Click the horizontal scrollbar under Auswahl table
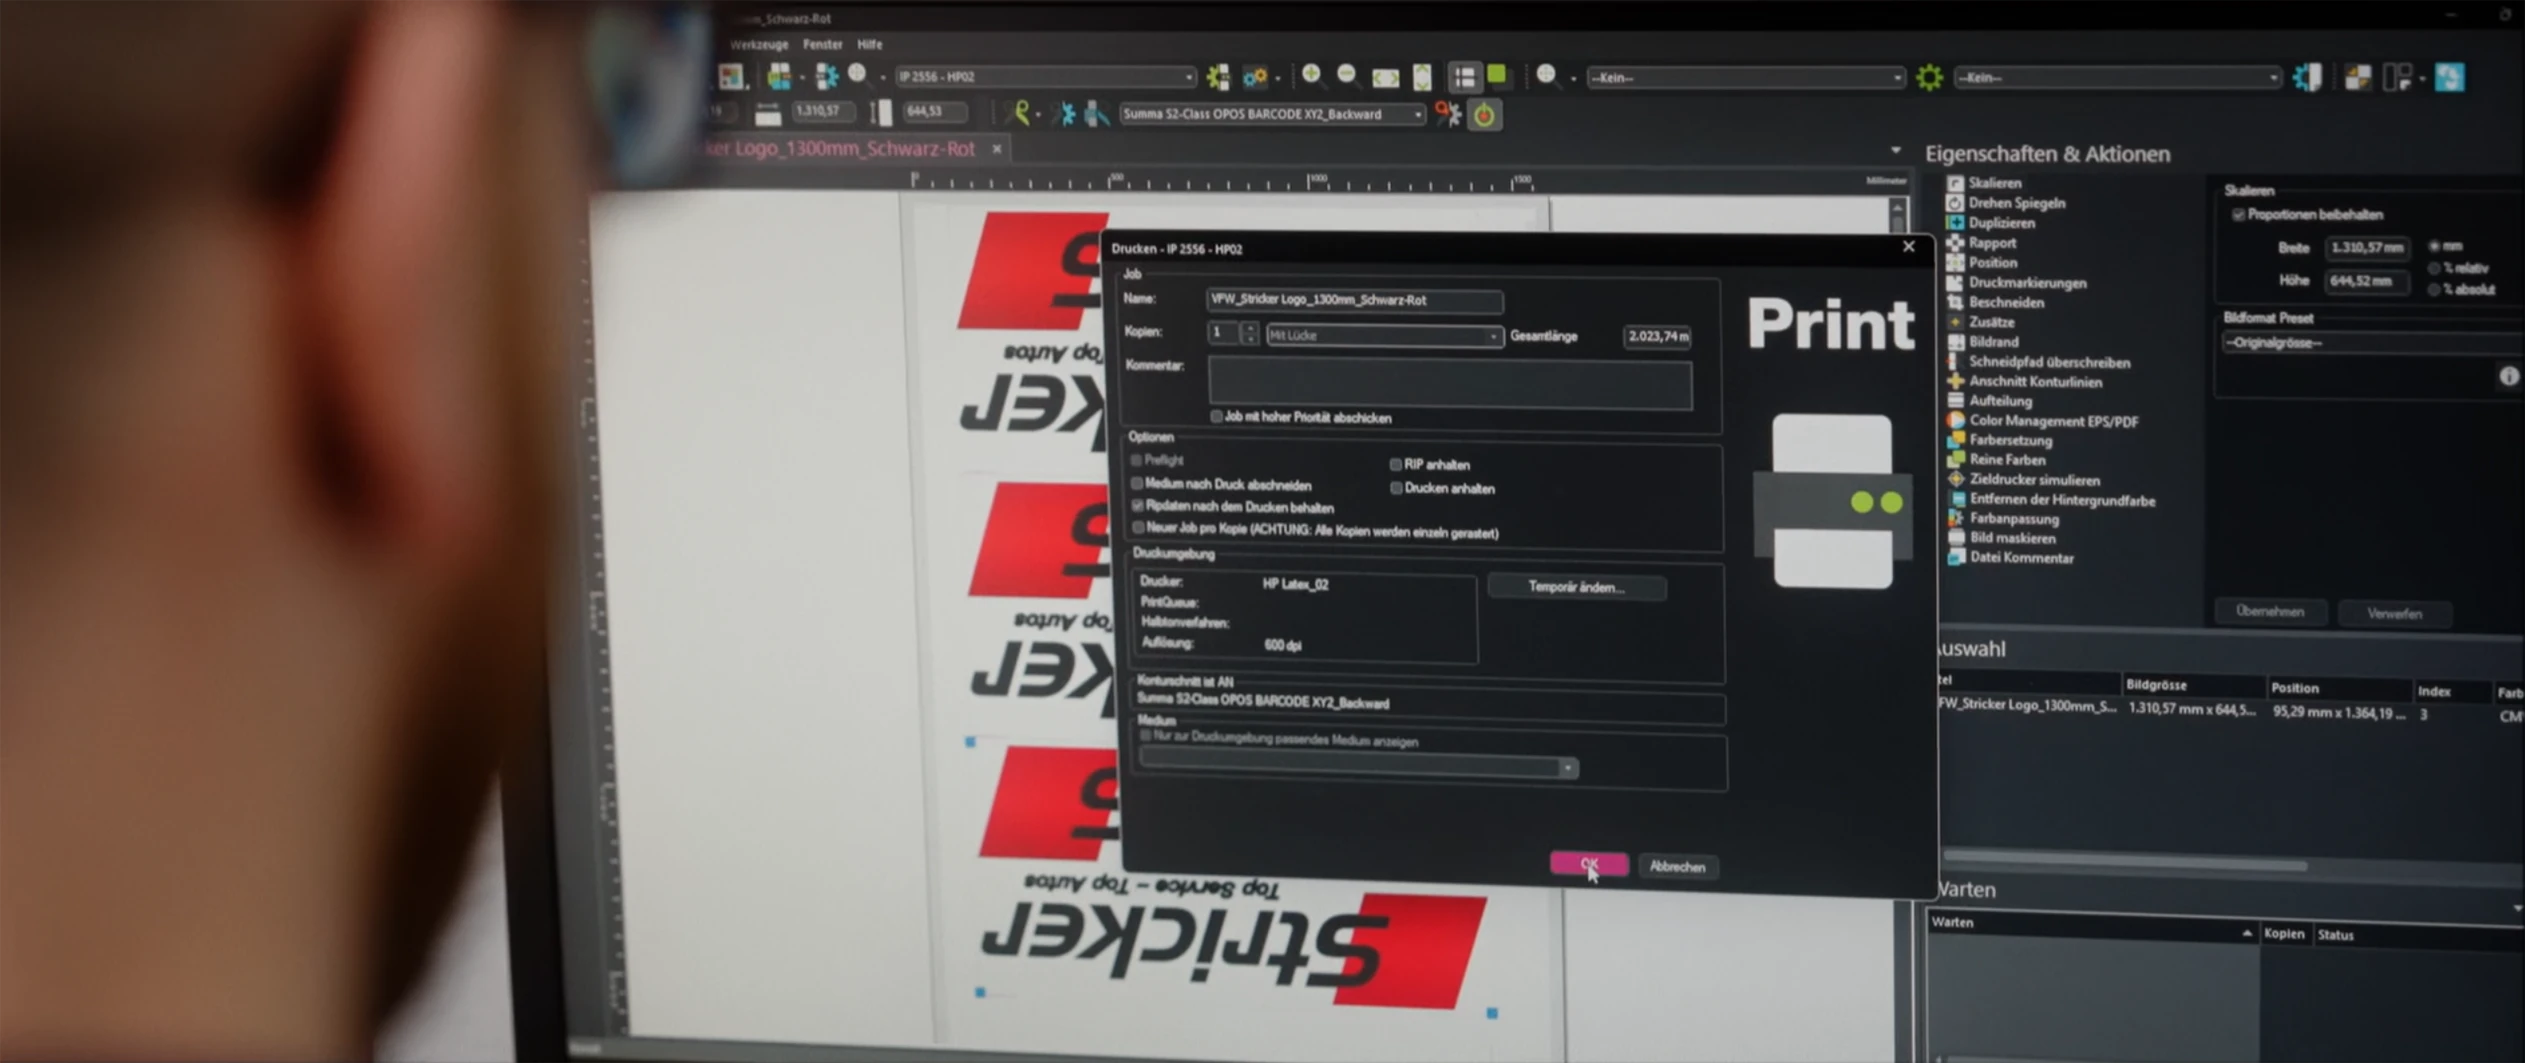Image resolution: width=2525 pixels, height=1063 pixels. pos(2125,864)
